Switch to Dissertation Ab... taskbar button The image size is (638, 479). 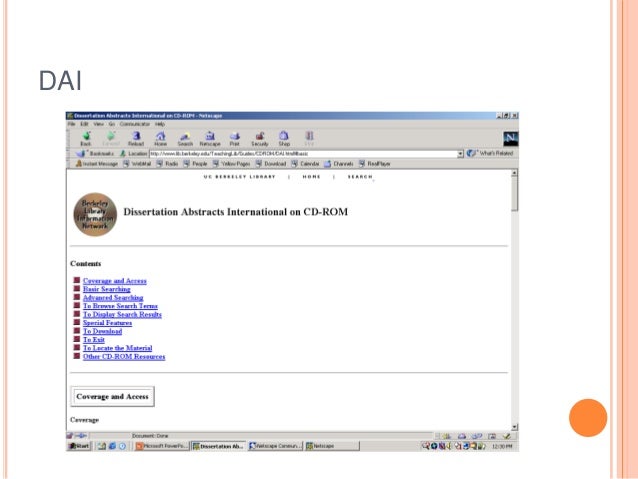[x=219, y=446]
